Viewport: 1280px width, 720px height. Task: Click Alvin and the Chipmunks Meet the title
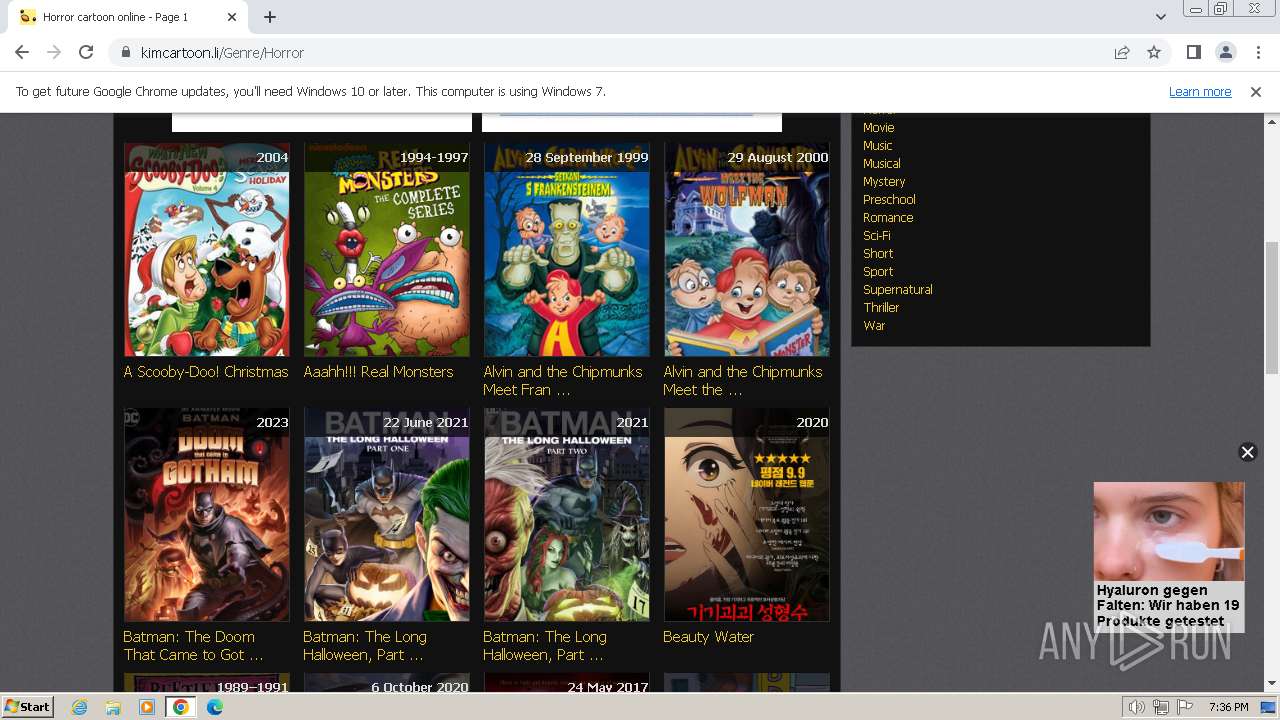[x=743, y=380]
